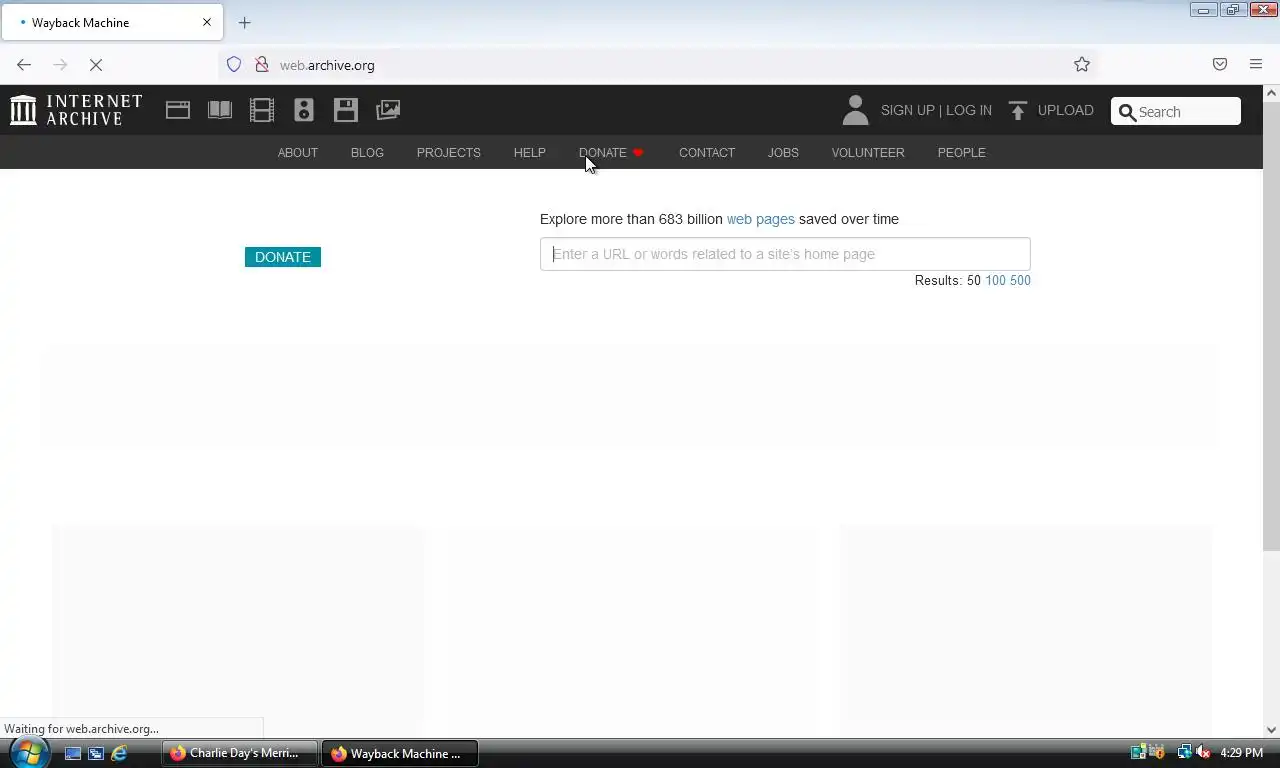Open the DONATE menu item with heart

[x=611, y=152]
